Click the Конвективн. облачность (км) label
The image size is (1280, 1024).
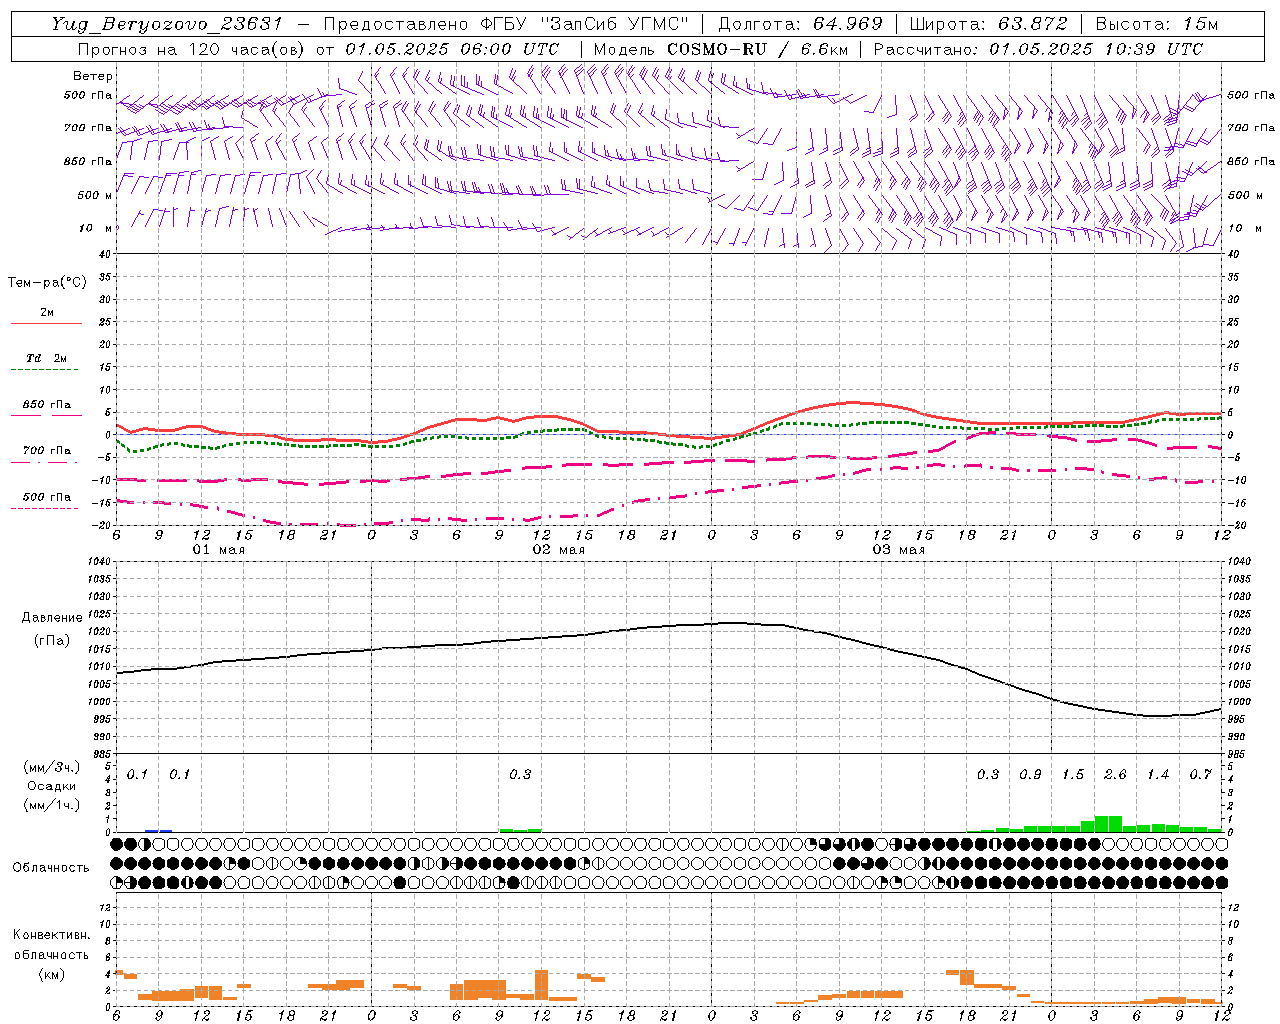click(52, 954)
